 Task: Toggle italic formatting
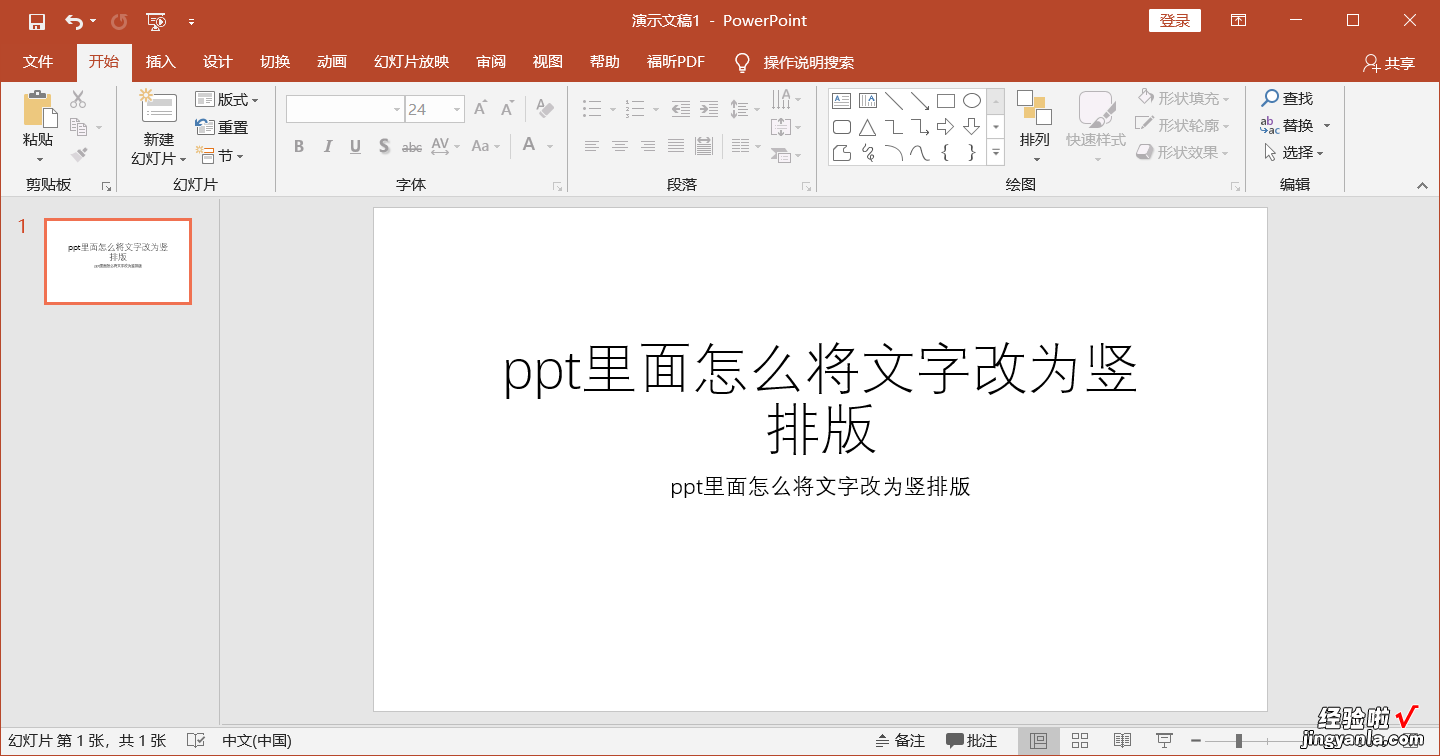click(327, 146)
